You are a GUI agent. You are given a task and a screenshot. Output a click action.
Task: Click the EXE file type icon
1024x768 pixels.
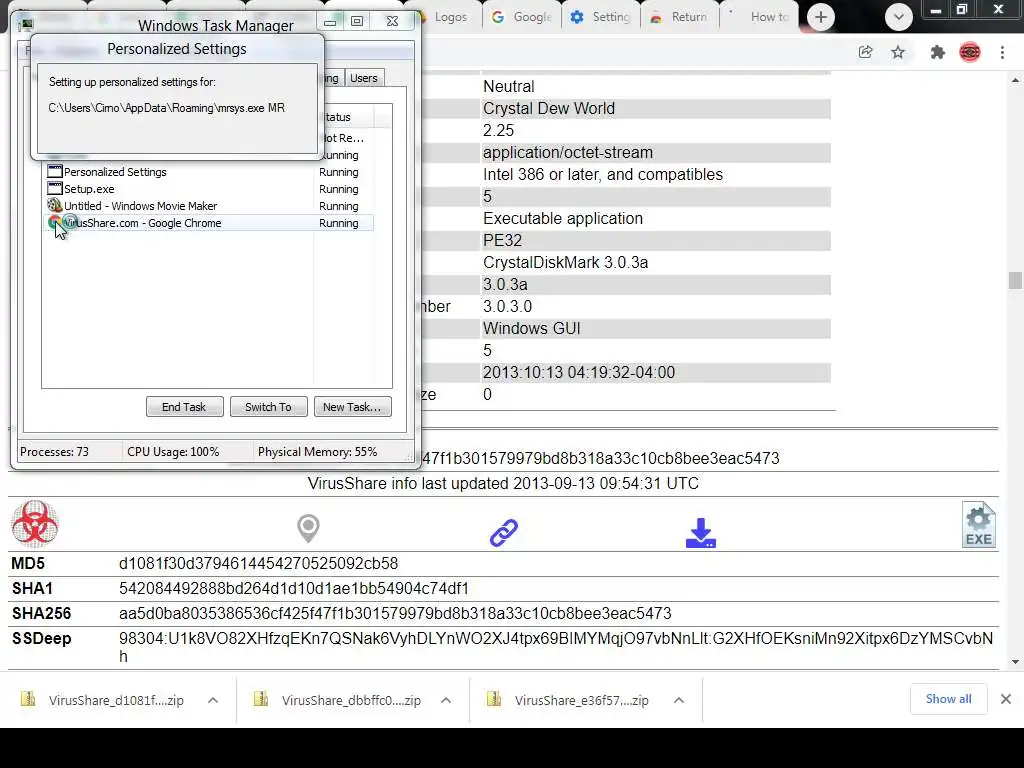(978, 524)
